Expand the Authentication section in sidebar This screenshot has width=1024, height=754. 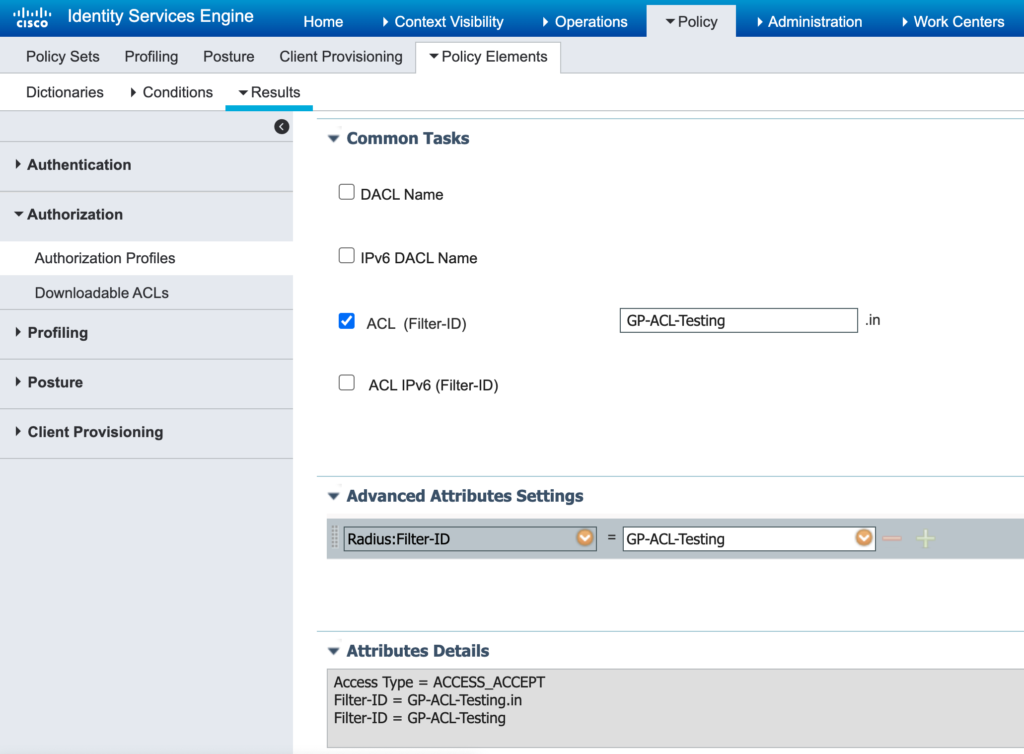[x=79, y=165]
